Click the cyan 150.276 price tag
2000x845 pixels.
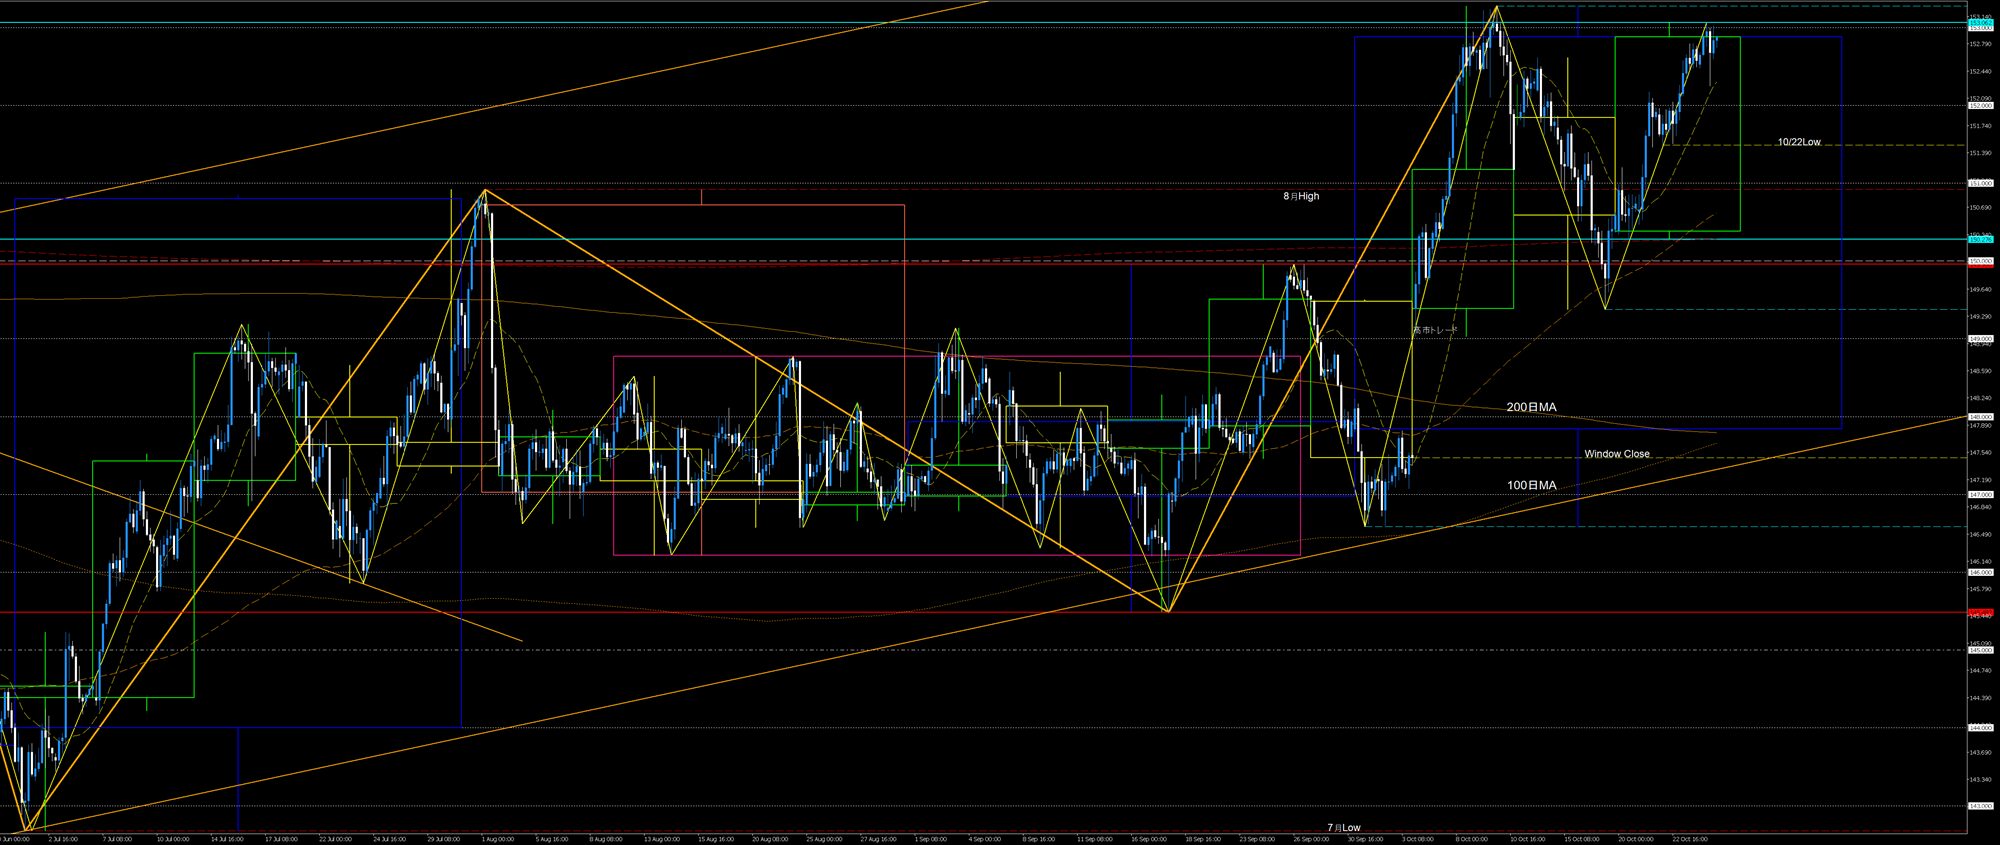(1980, 240)
